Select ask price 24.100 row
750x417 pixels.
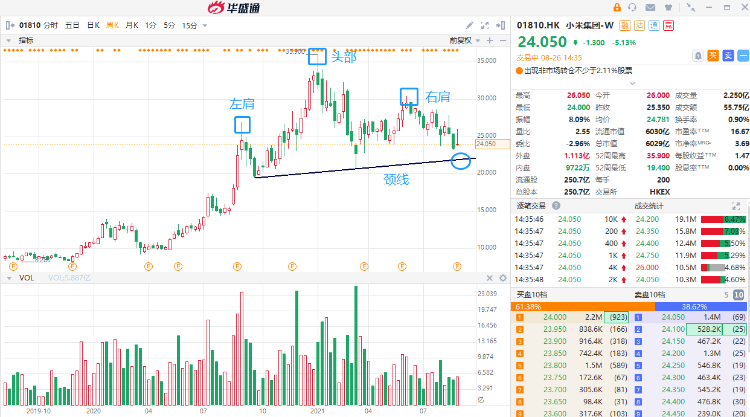point(690,329)
